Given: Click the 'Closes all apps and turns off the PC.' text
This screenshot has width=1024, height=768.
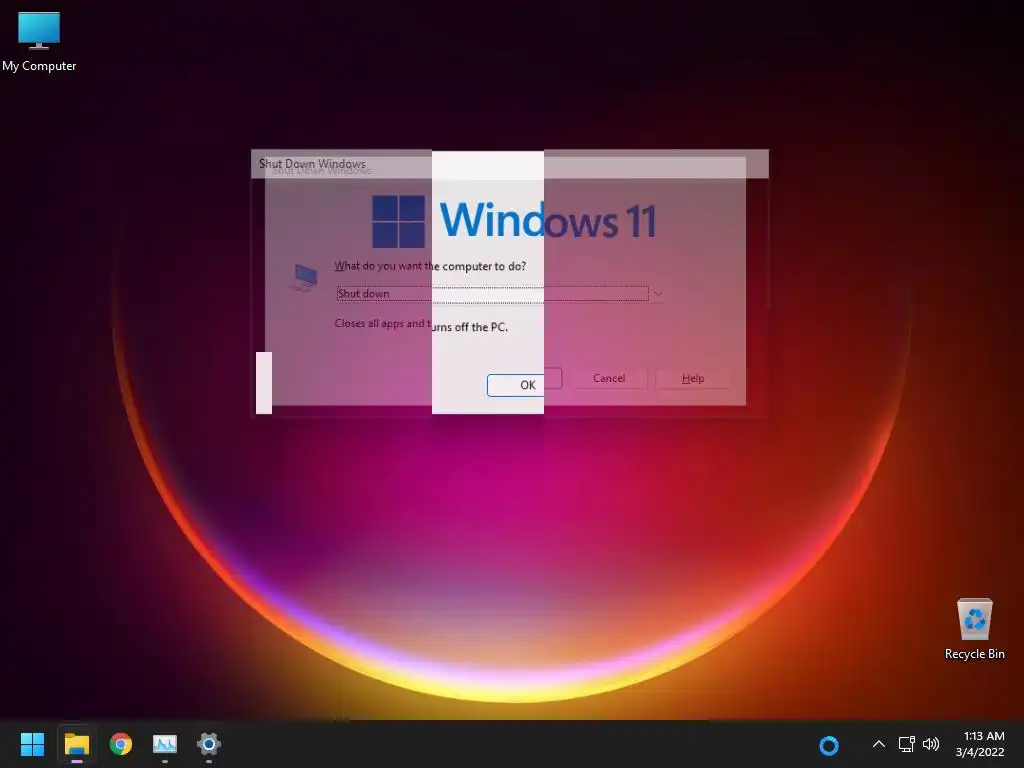Looking at the screenshot, I should click(421, 325).
